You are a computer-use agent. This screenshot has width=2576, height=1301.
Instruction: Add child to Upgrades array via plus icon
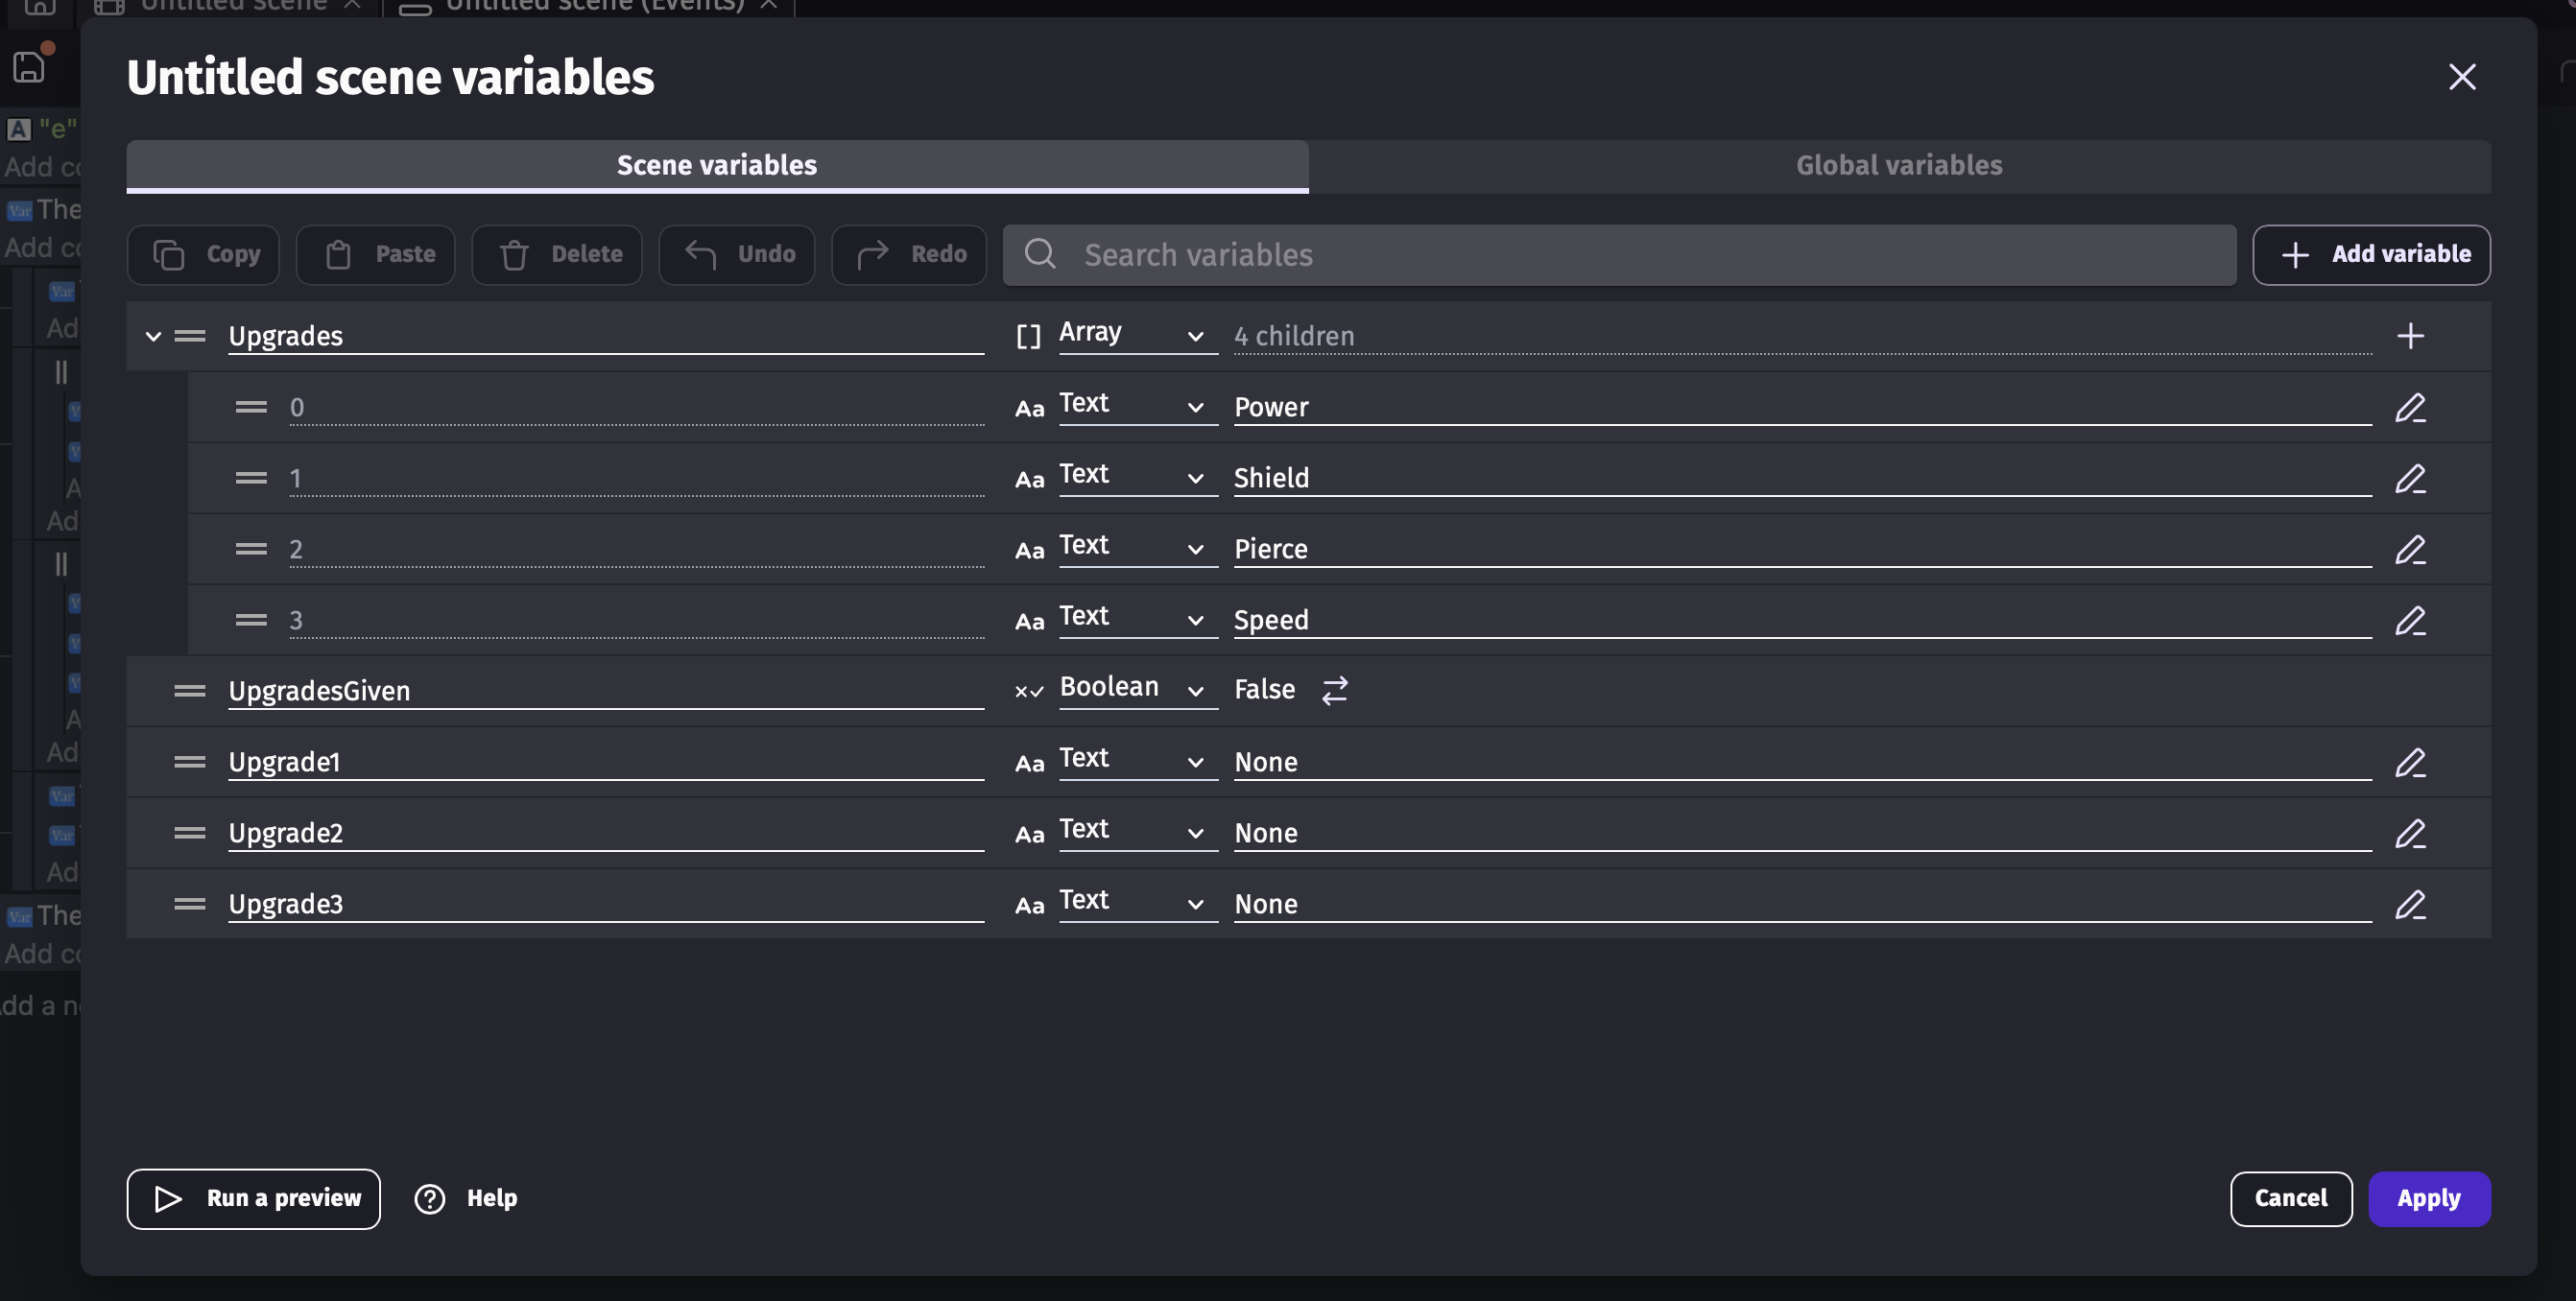(x=2410, y=336)
